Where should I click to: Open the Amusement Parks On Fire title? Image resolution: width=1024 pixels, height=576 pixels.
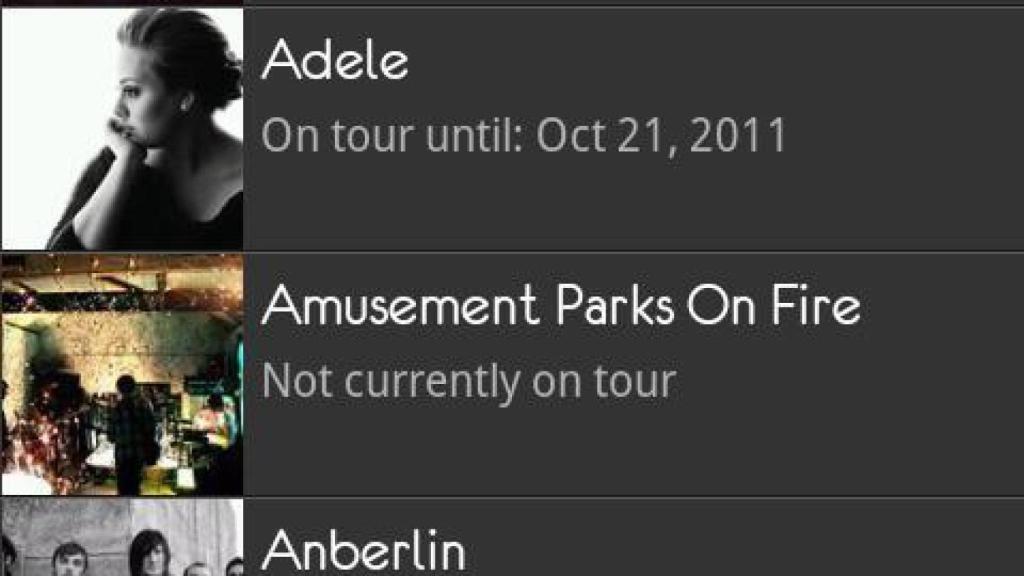coord(560,306)
